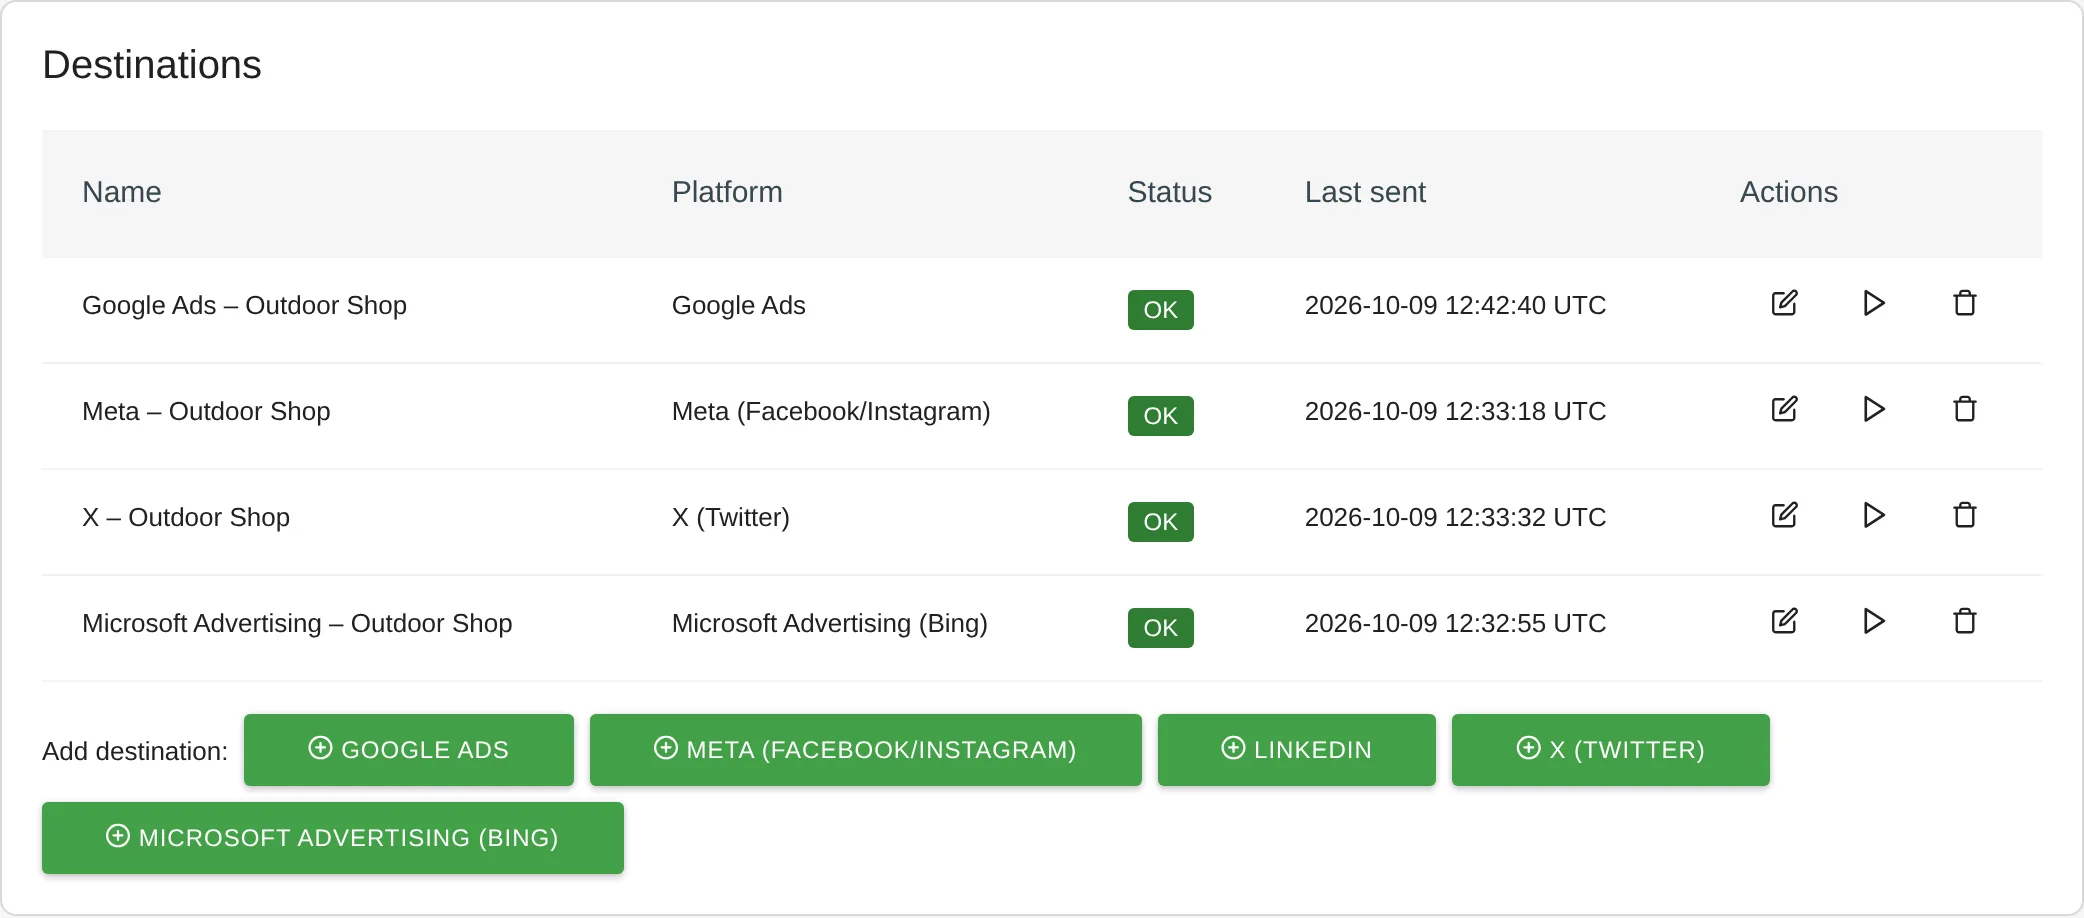Click OK status badge for X (Twitter) row
Screen dimensions: 2084x918
tap(1161, 522)
